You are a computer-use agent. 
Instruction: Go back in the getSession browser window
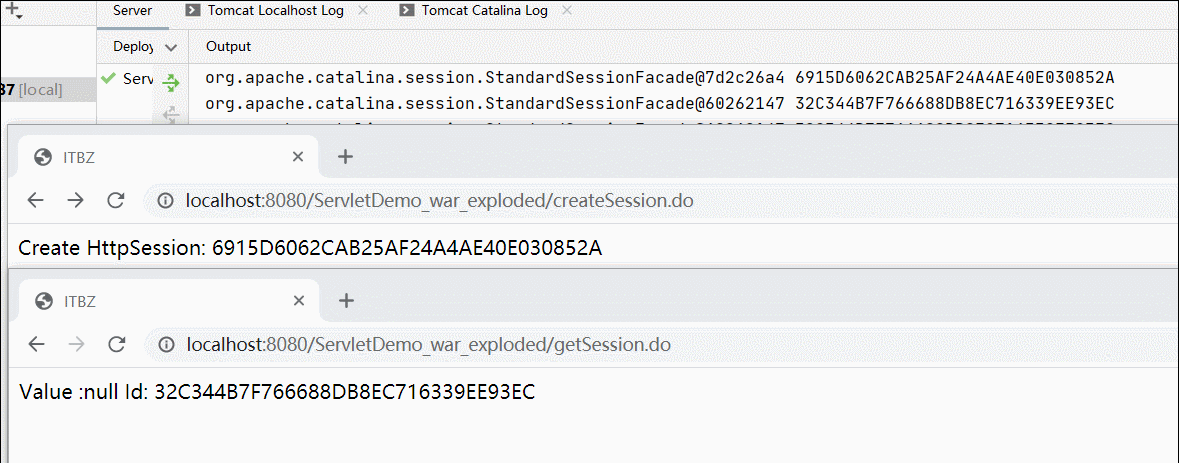(x=36, y=344)
